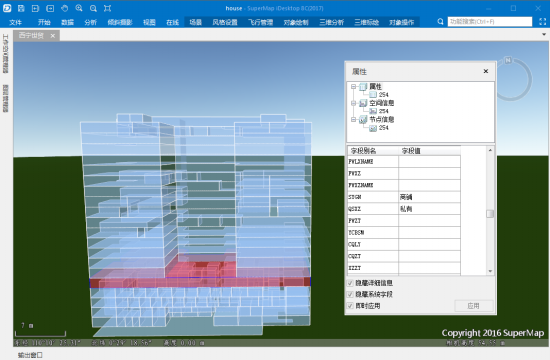The width and height of the screenshot is (550, 360).
Task: Click the SuperMap application logo icon
Action: point(7,8)
